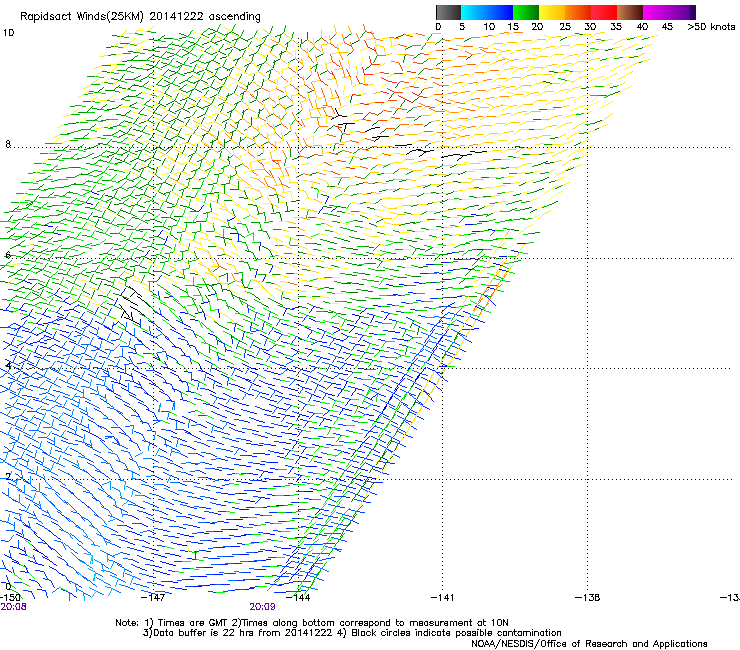Click the purple '20:09' time label

pos(262,607)
